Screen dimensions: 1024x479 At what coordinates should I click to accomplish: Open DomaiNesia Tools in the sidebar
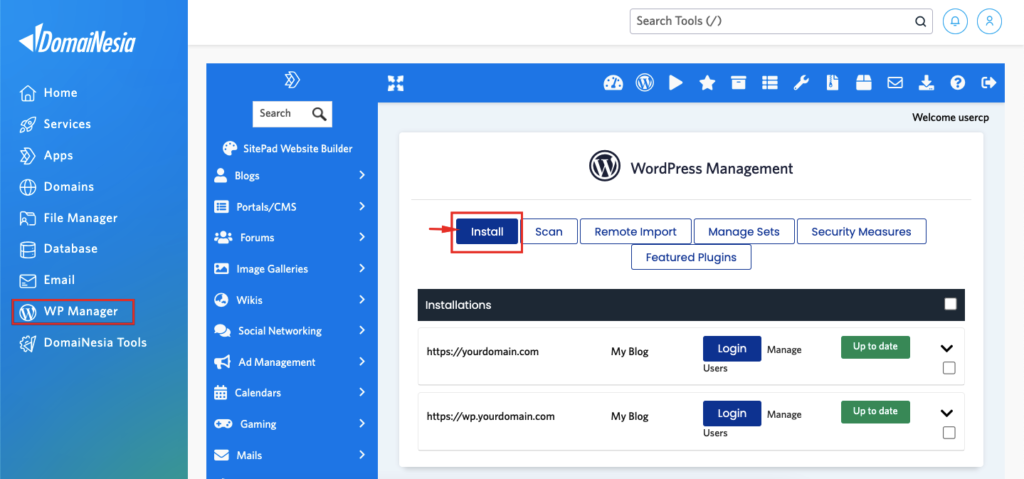pos(82,342)
